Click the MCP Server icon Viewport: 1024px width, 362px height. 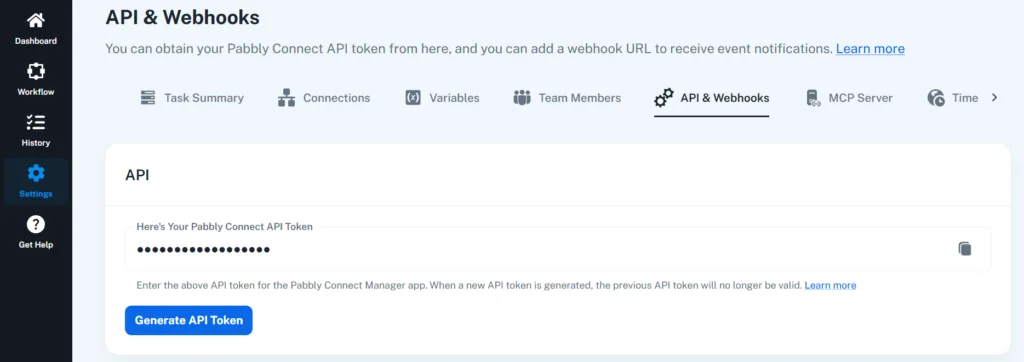(x=813, y=98)
